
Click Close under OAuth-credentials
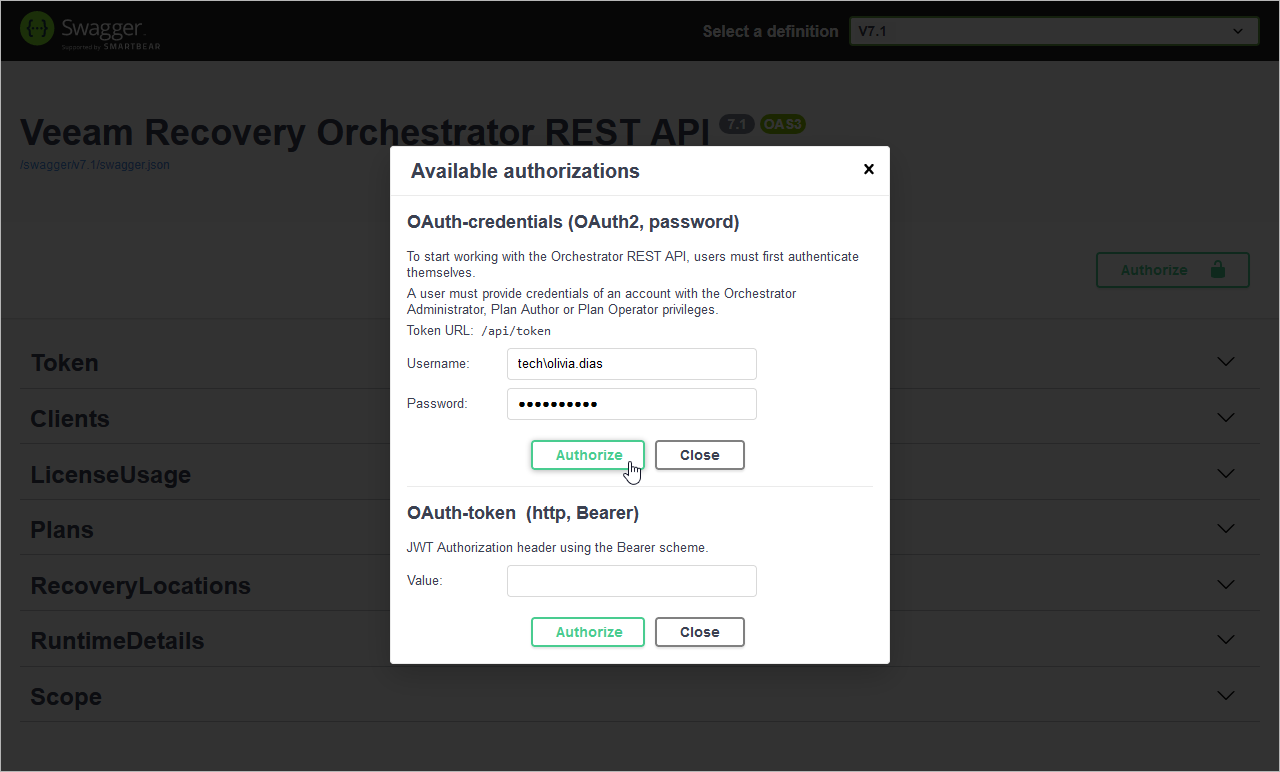pos(700,455)
